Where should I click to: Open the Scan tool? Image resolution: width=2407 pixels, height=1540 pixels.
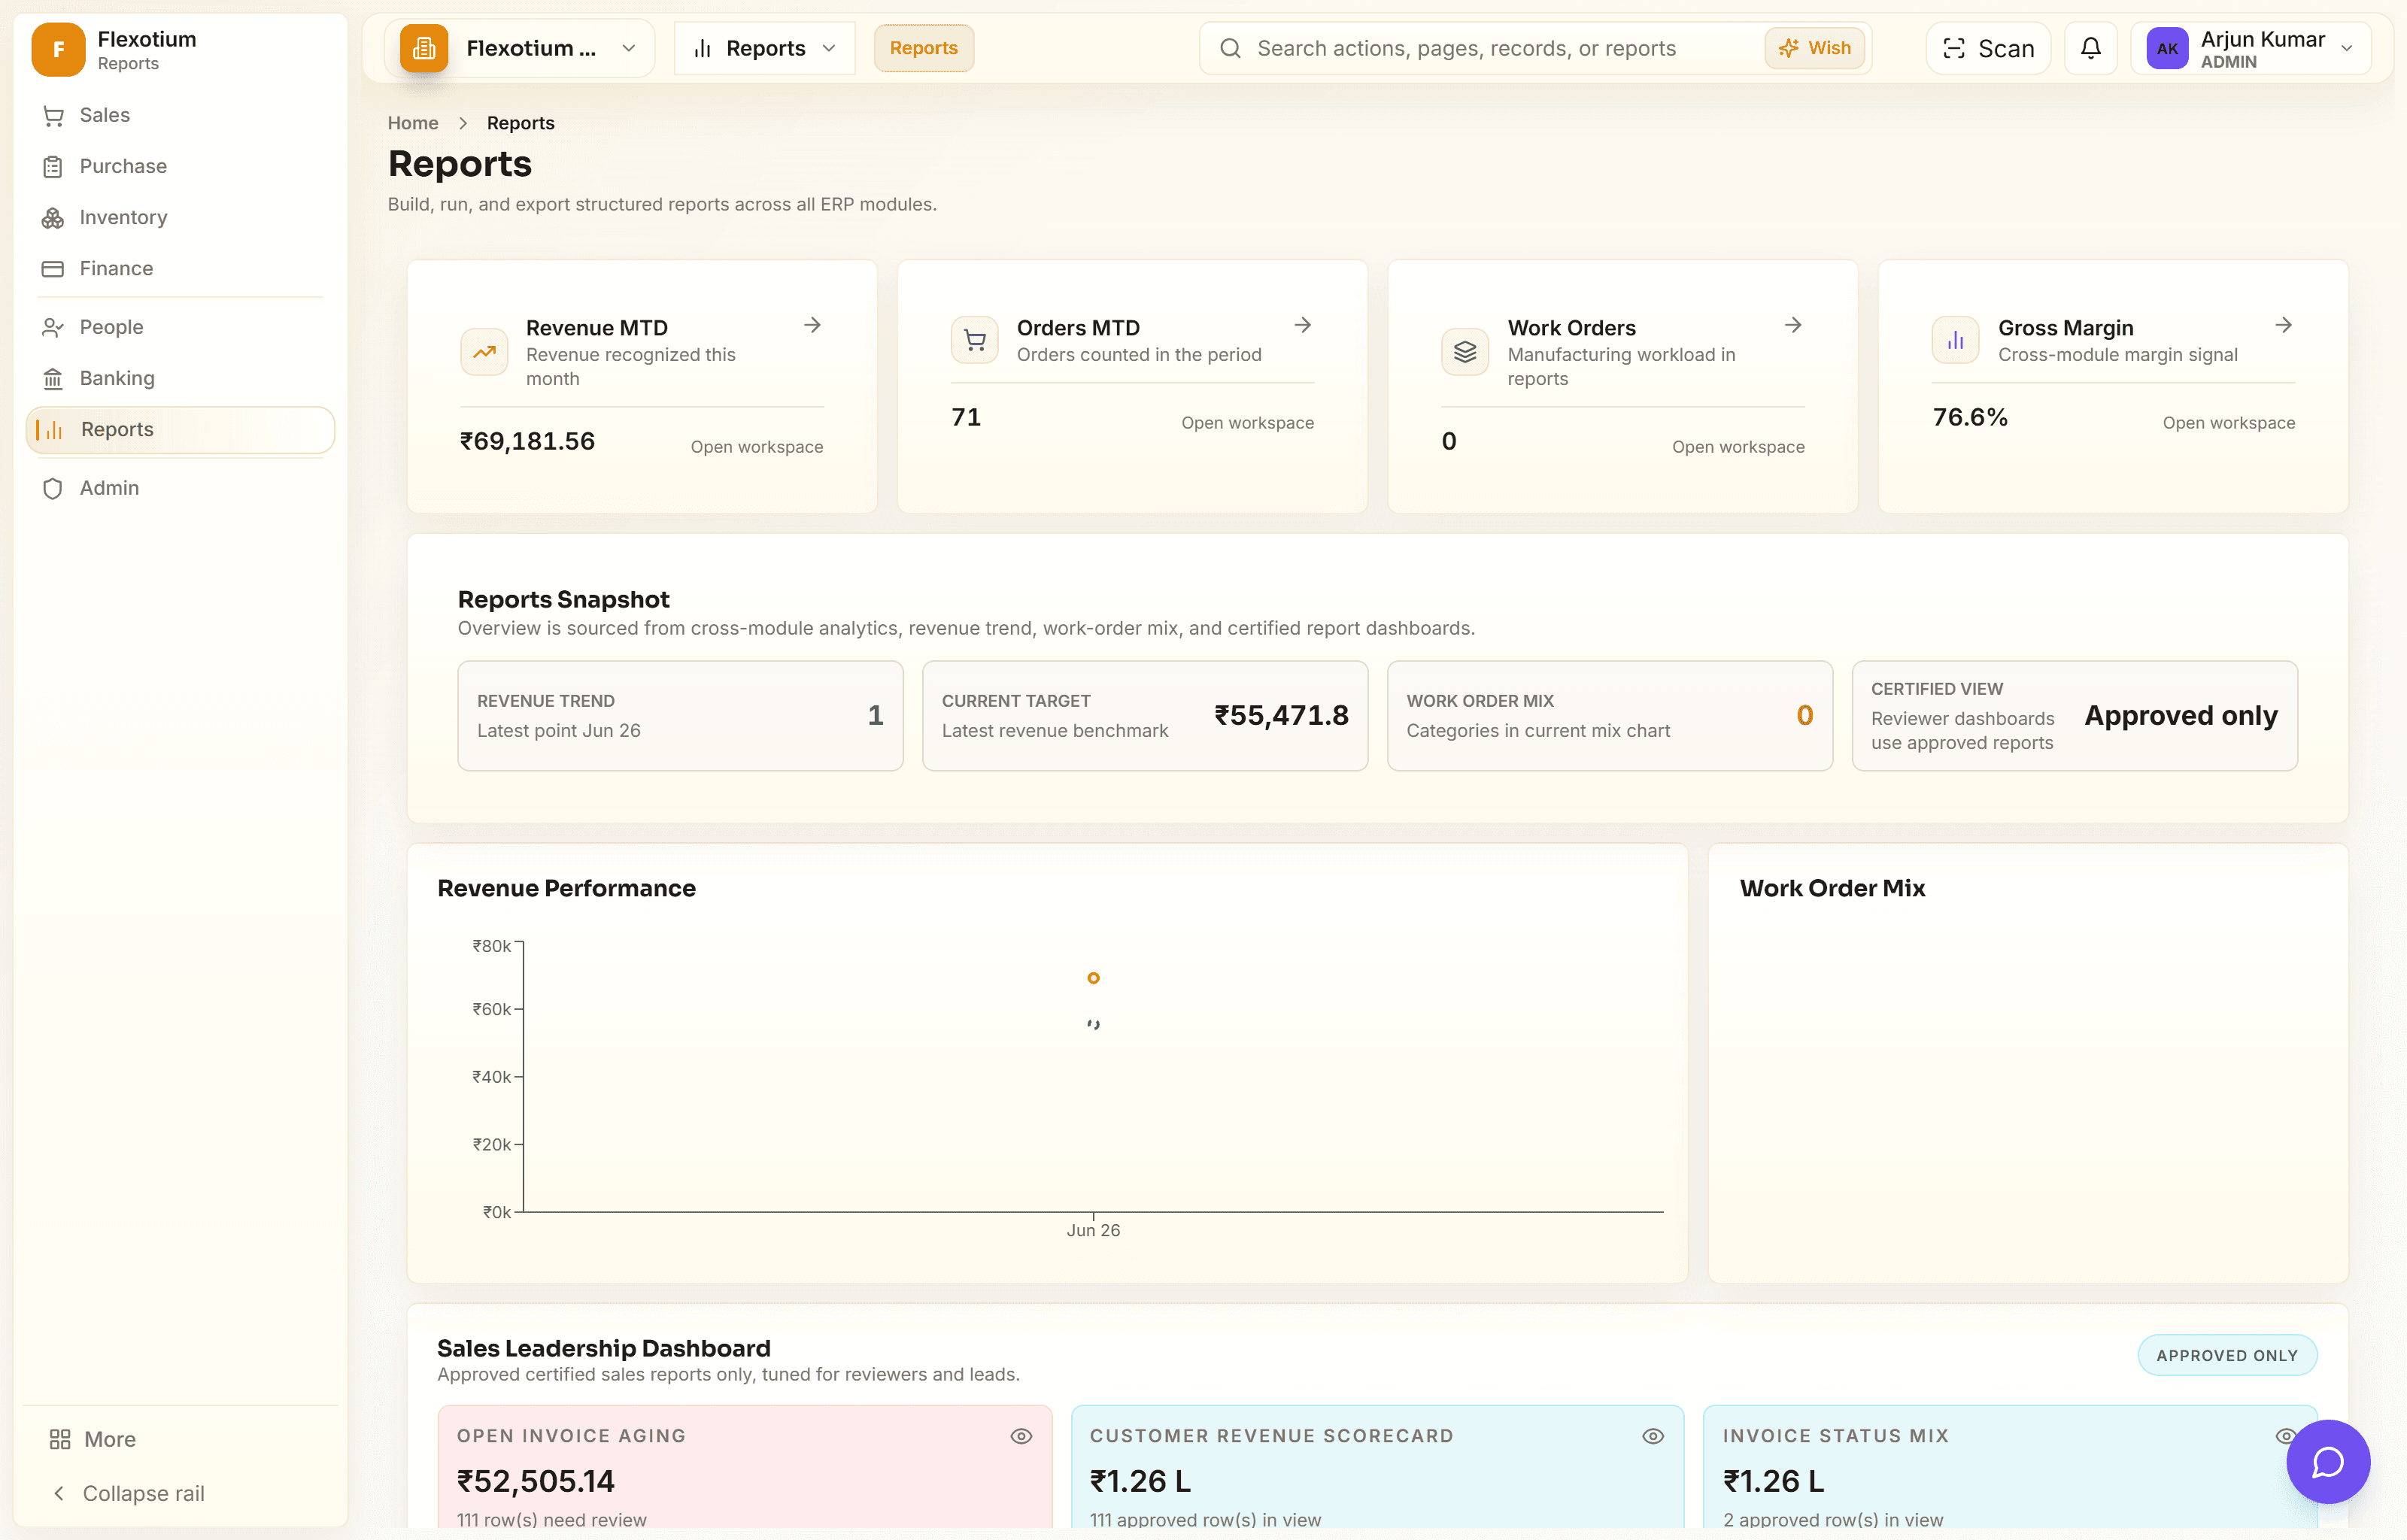click(1988, 48)
